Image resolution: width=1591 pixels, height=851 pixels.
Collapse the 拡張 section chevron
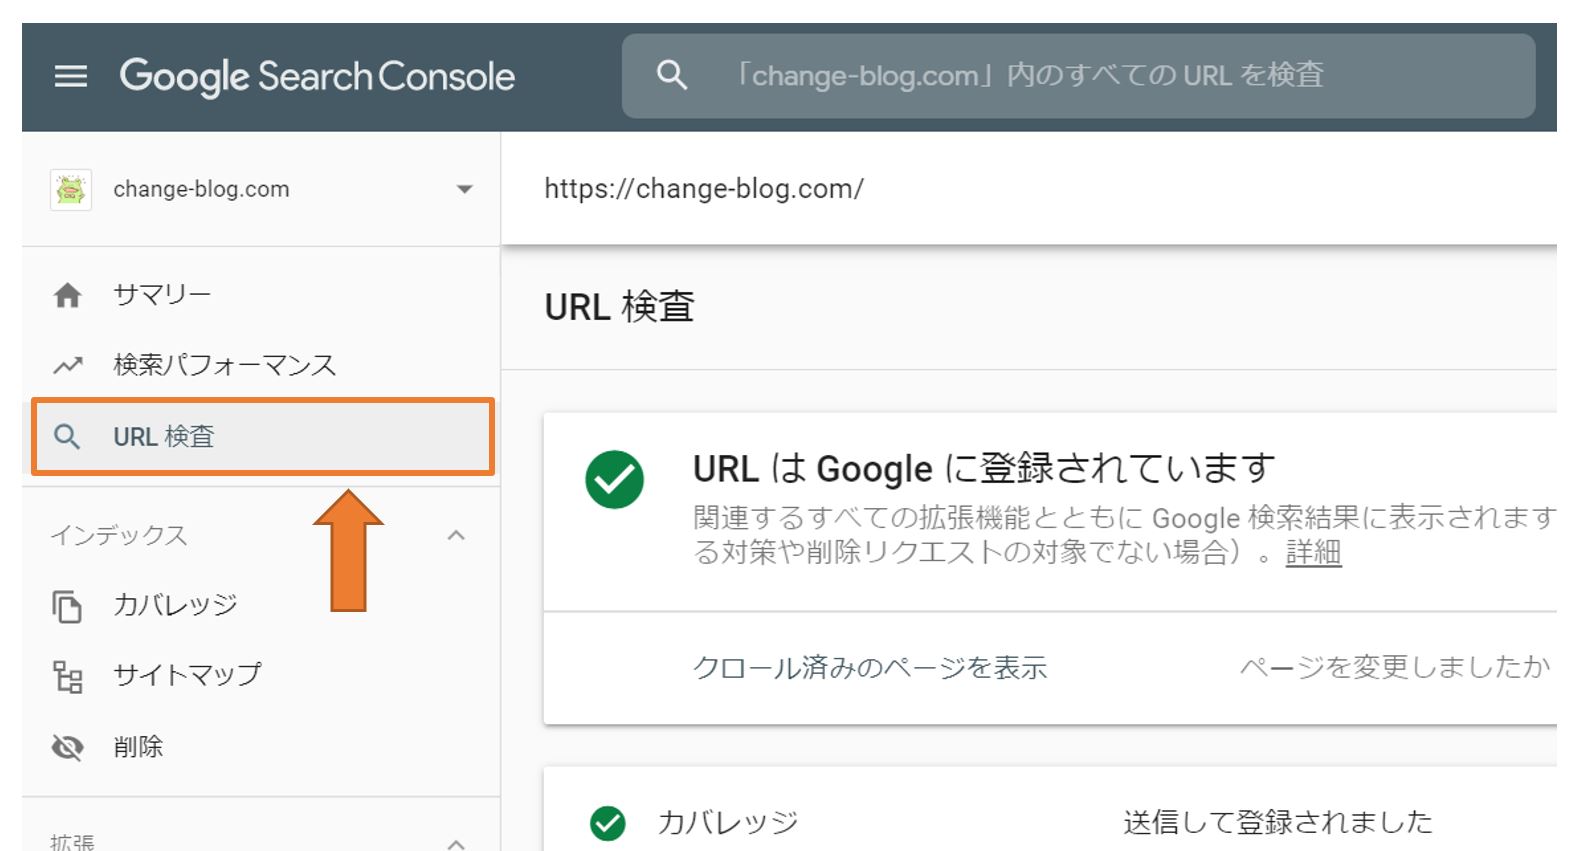456,843
